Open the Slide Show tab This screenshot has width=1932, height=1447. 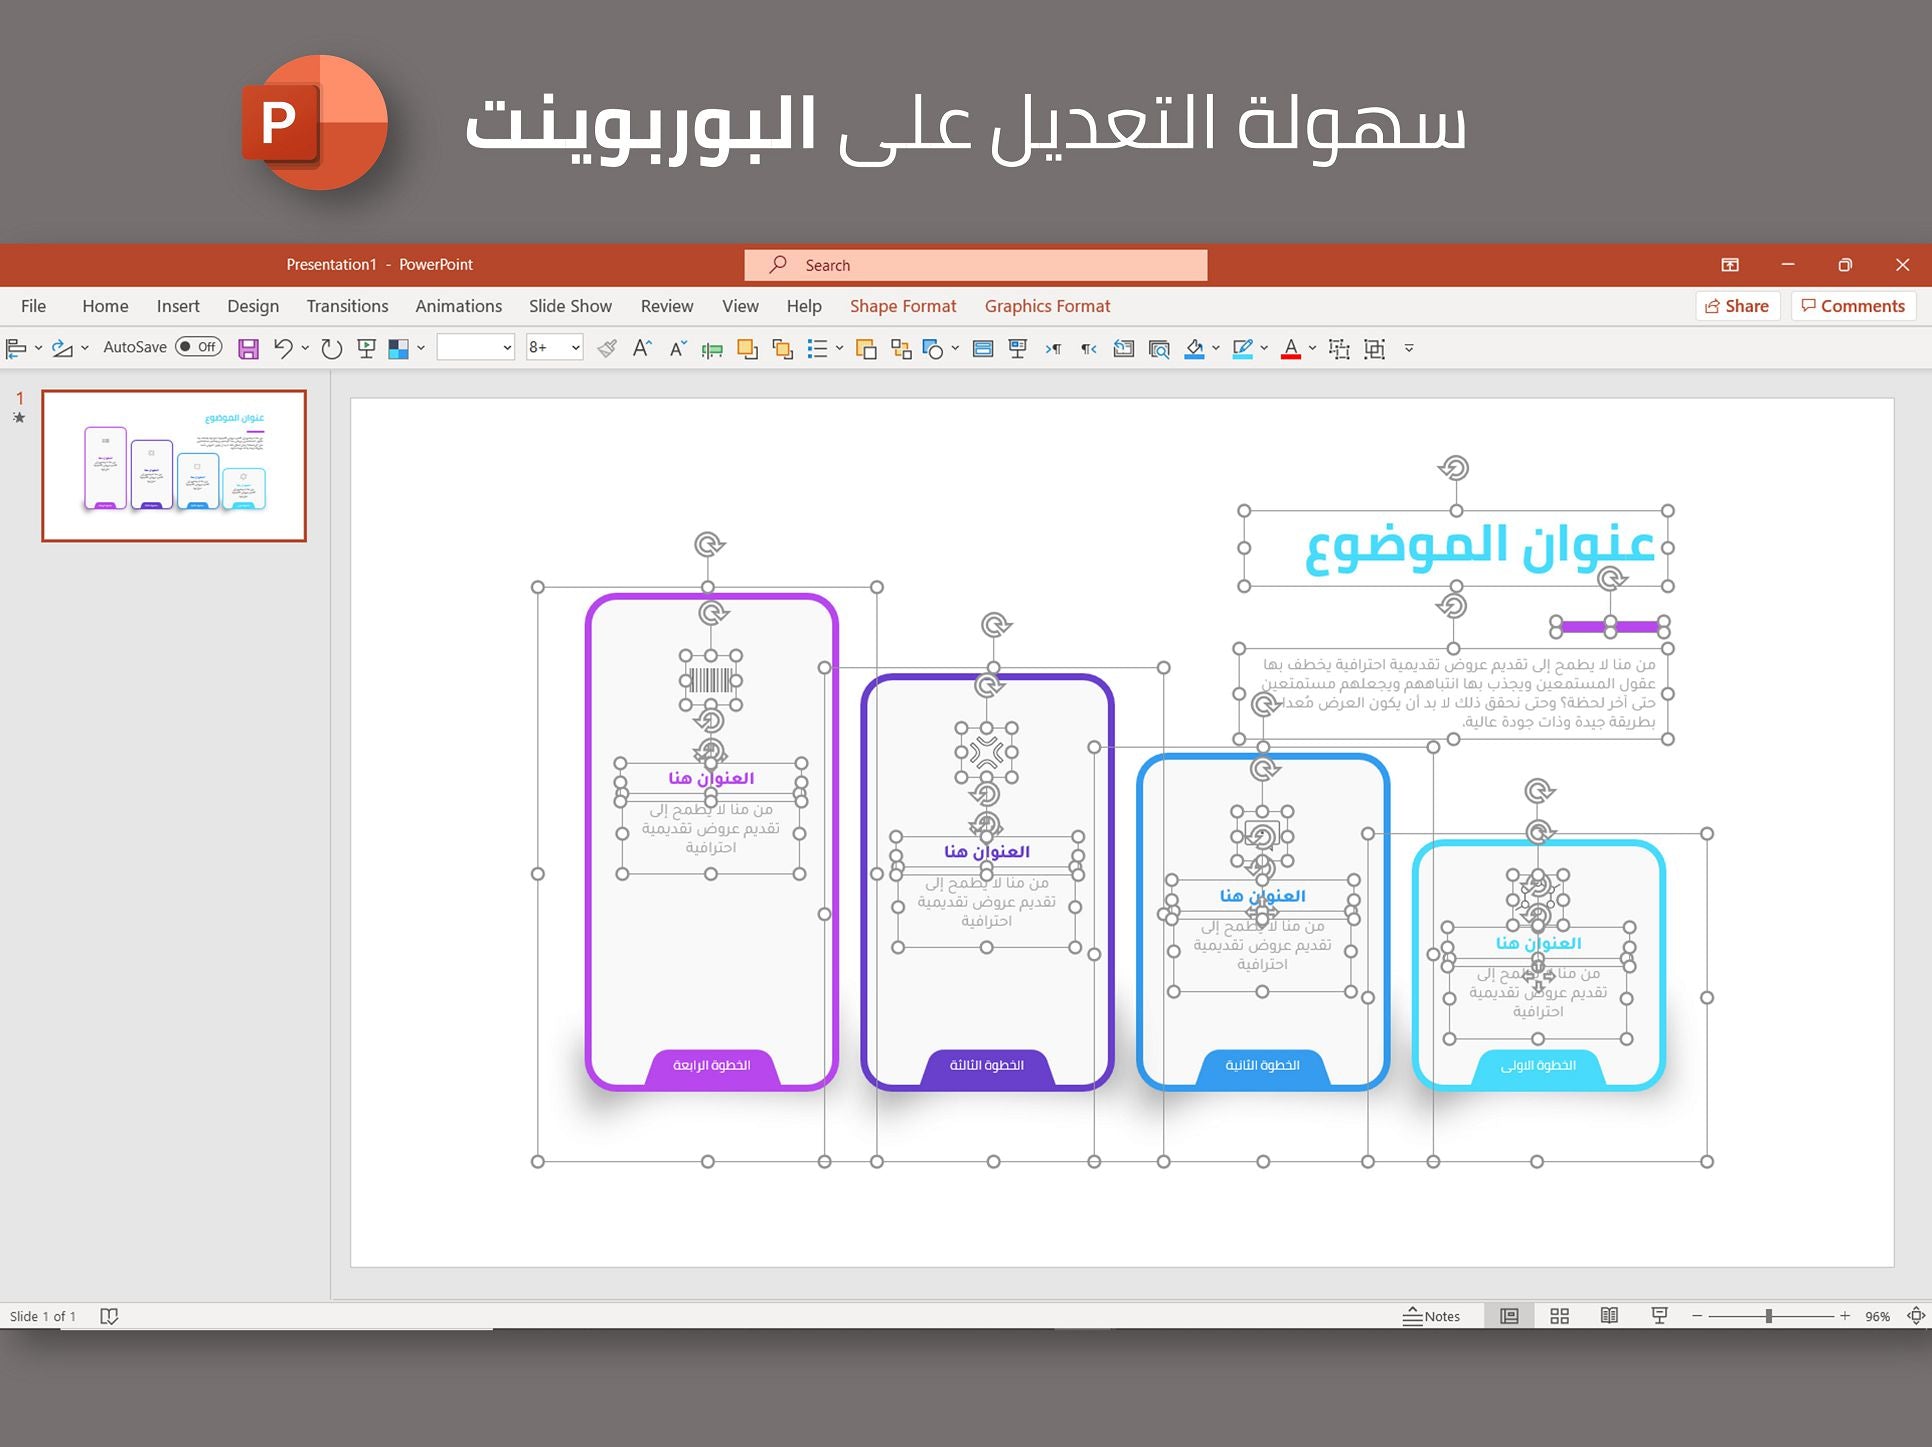point(570,306)
